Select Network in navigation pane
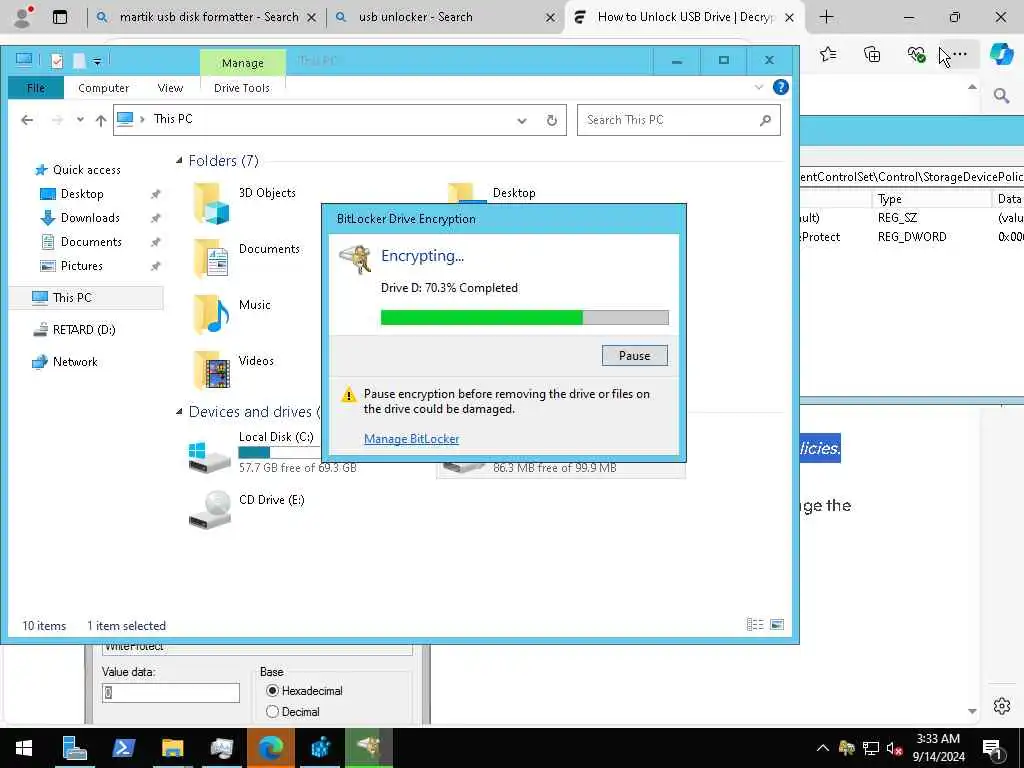Image resolution: width=1024 pixels, height=768 pixels. tap(74, 362)
